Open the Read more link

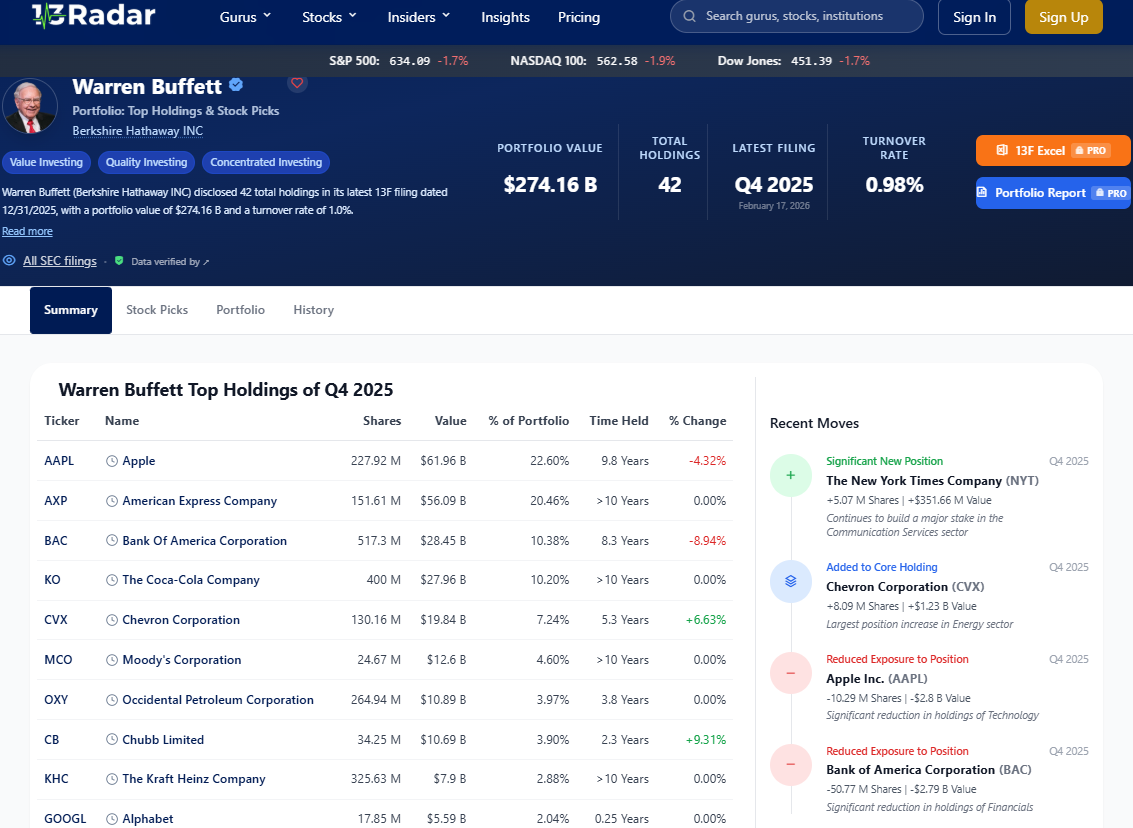coord(27,231)
